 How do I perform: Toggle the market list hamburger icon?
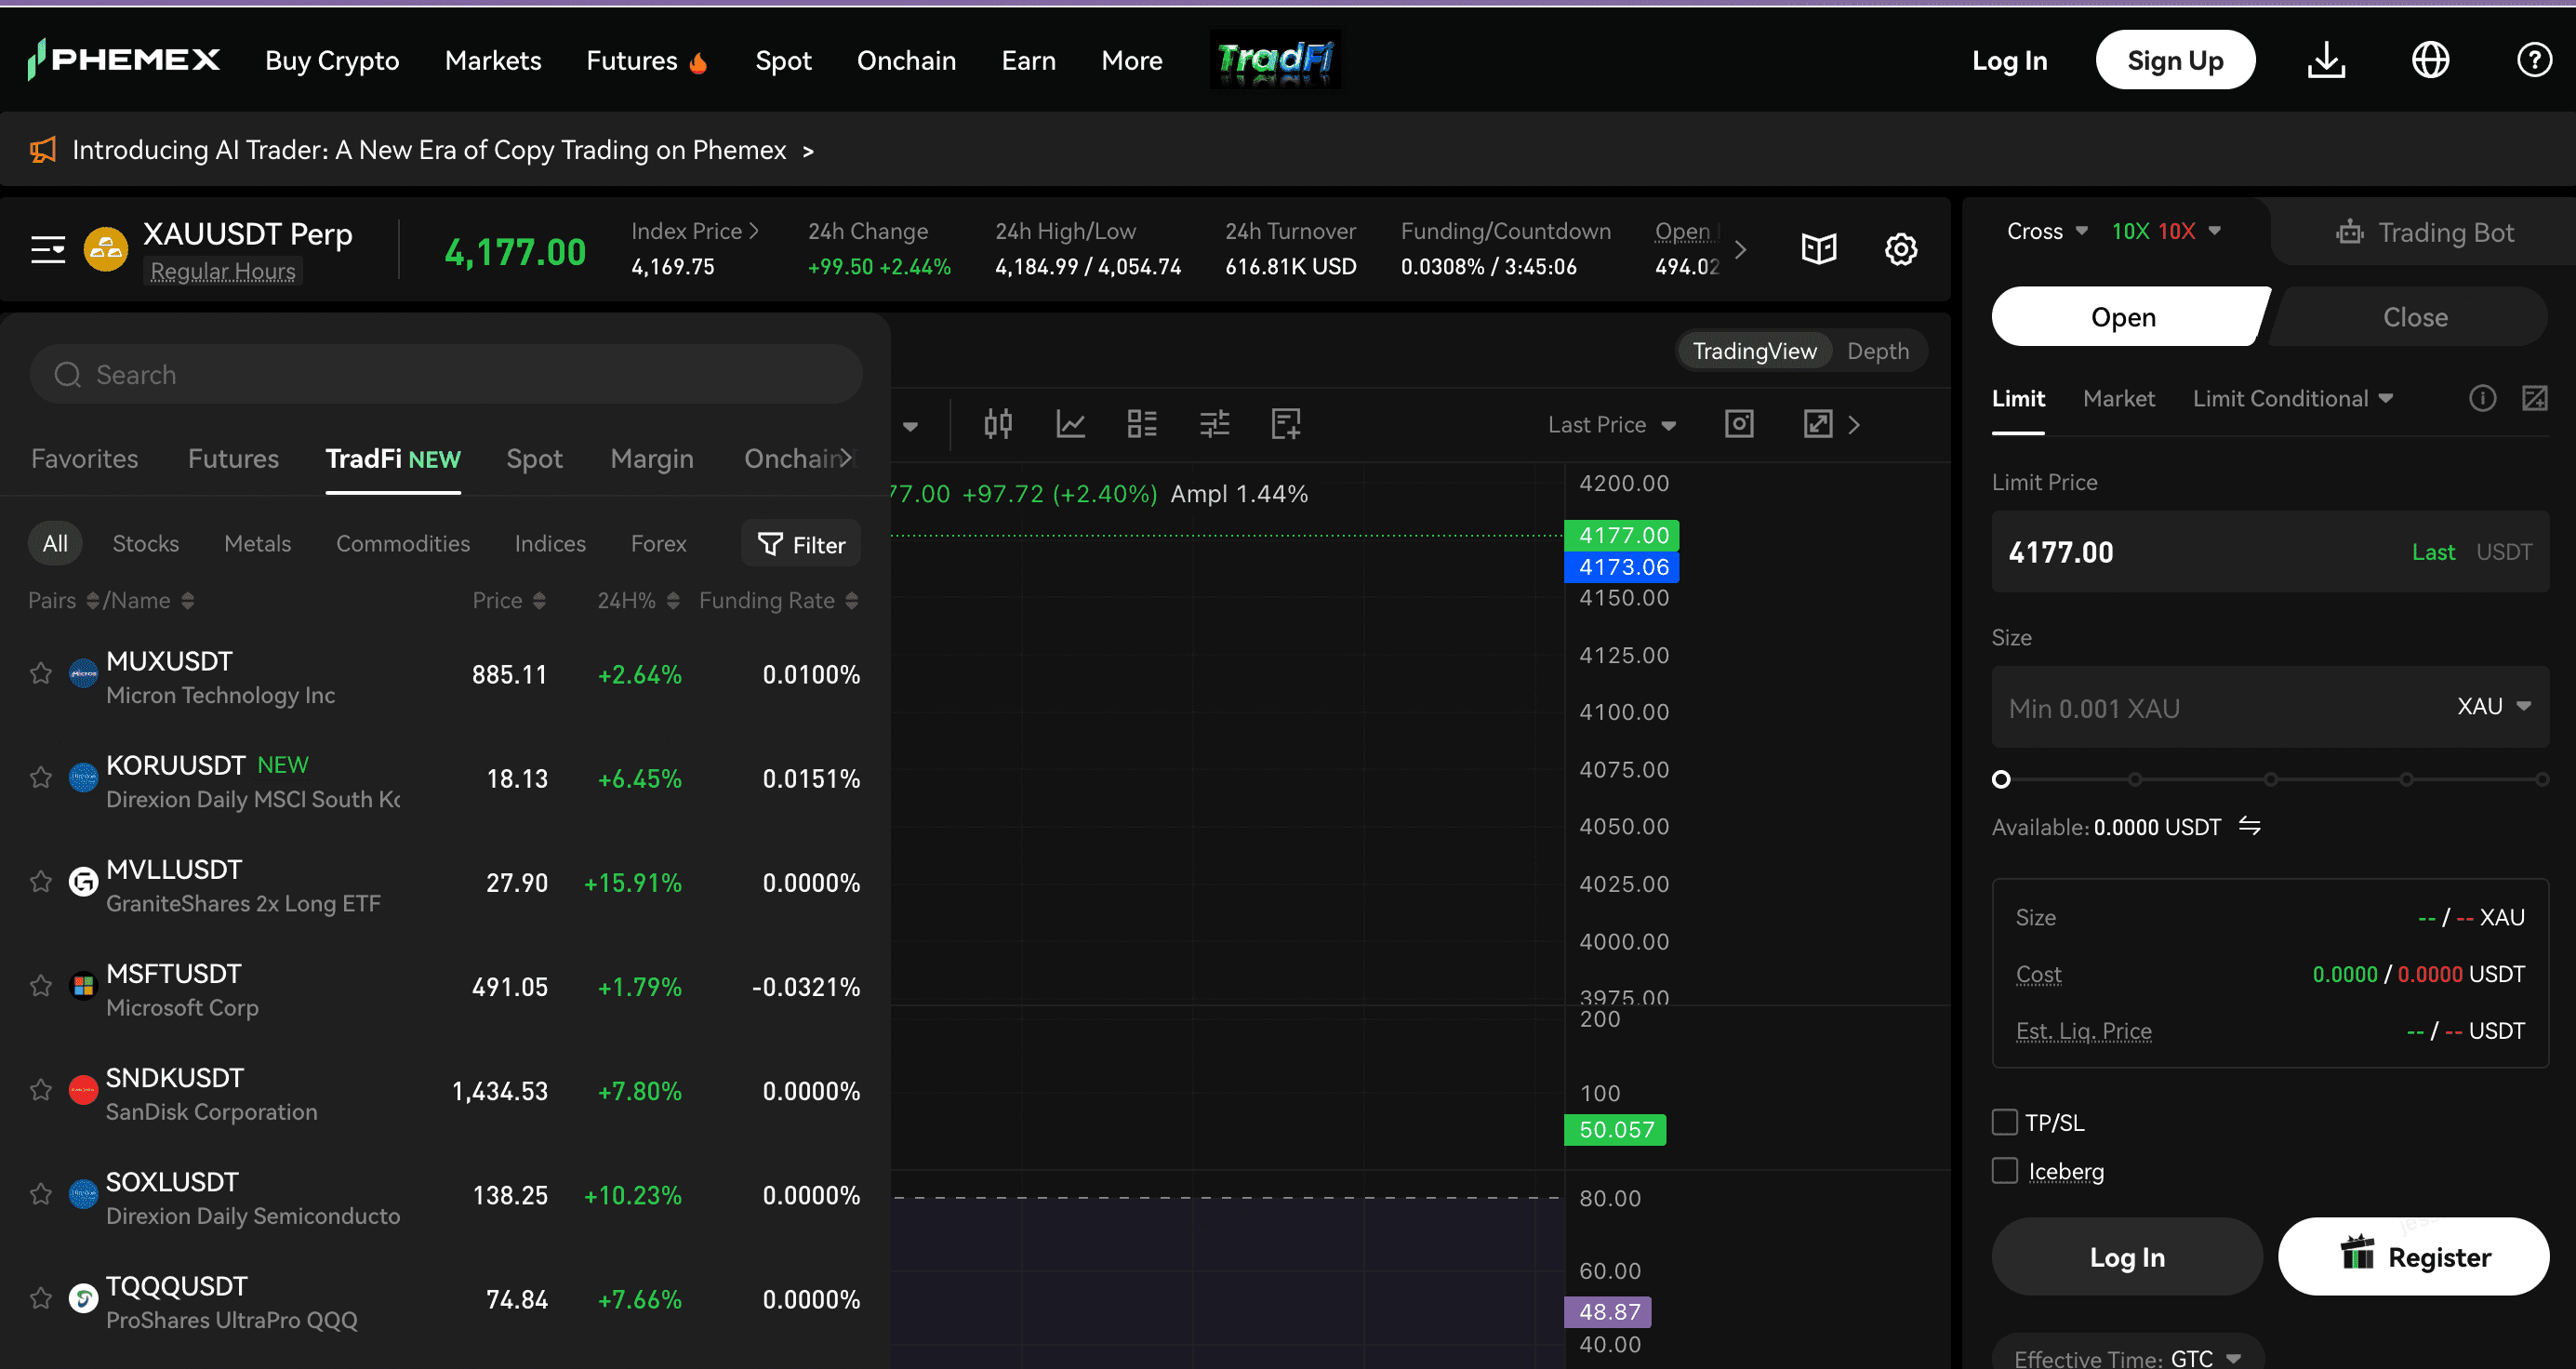point(48,249)
